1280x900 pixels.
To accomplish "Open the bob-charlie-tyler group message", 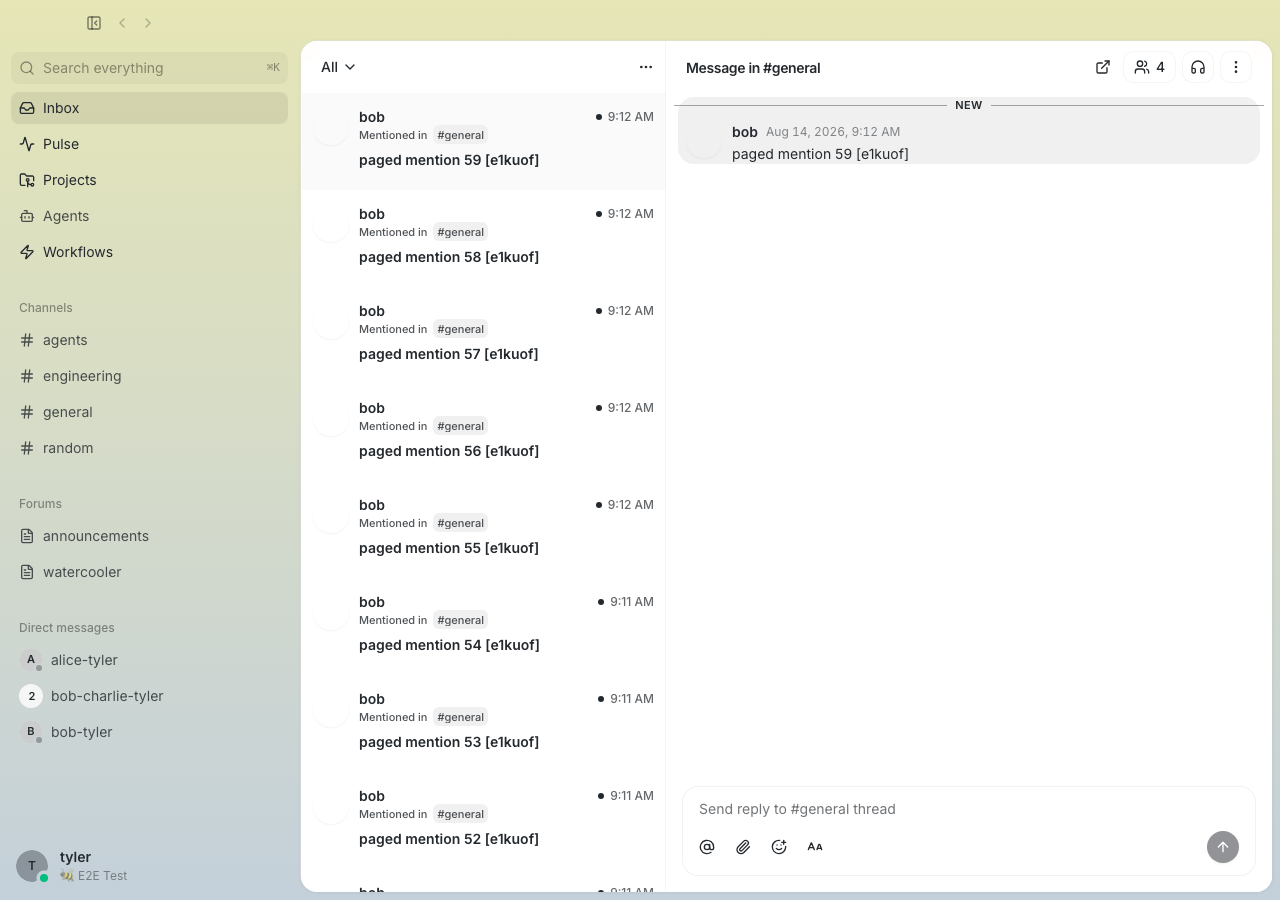I will coord(149,696).
